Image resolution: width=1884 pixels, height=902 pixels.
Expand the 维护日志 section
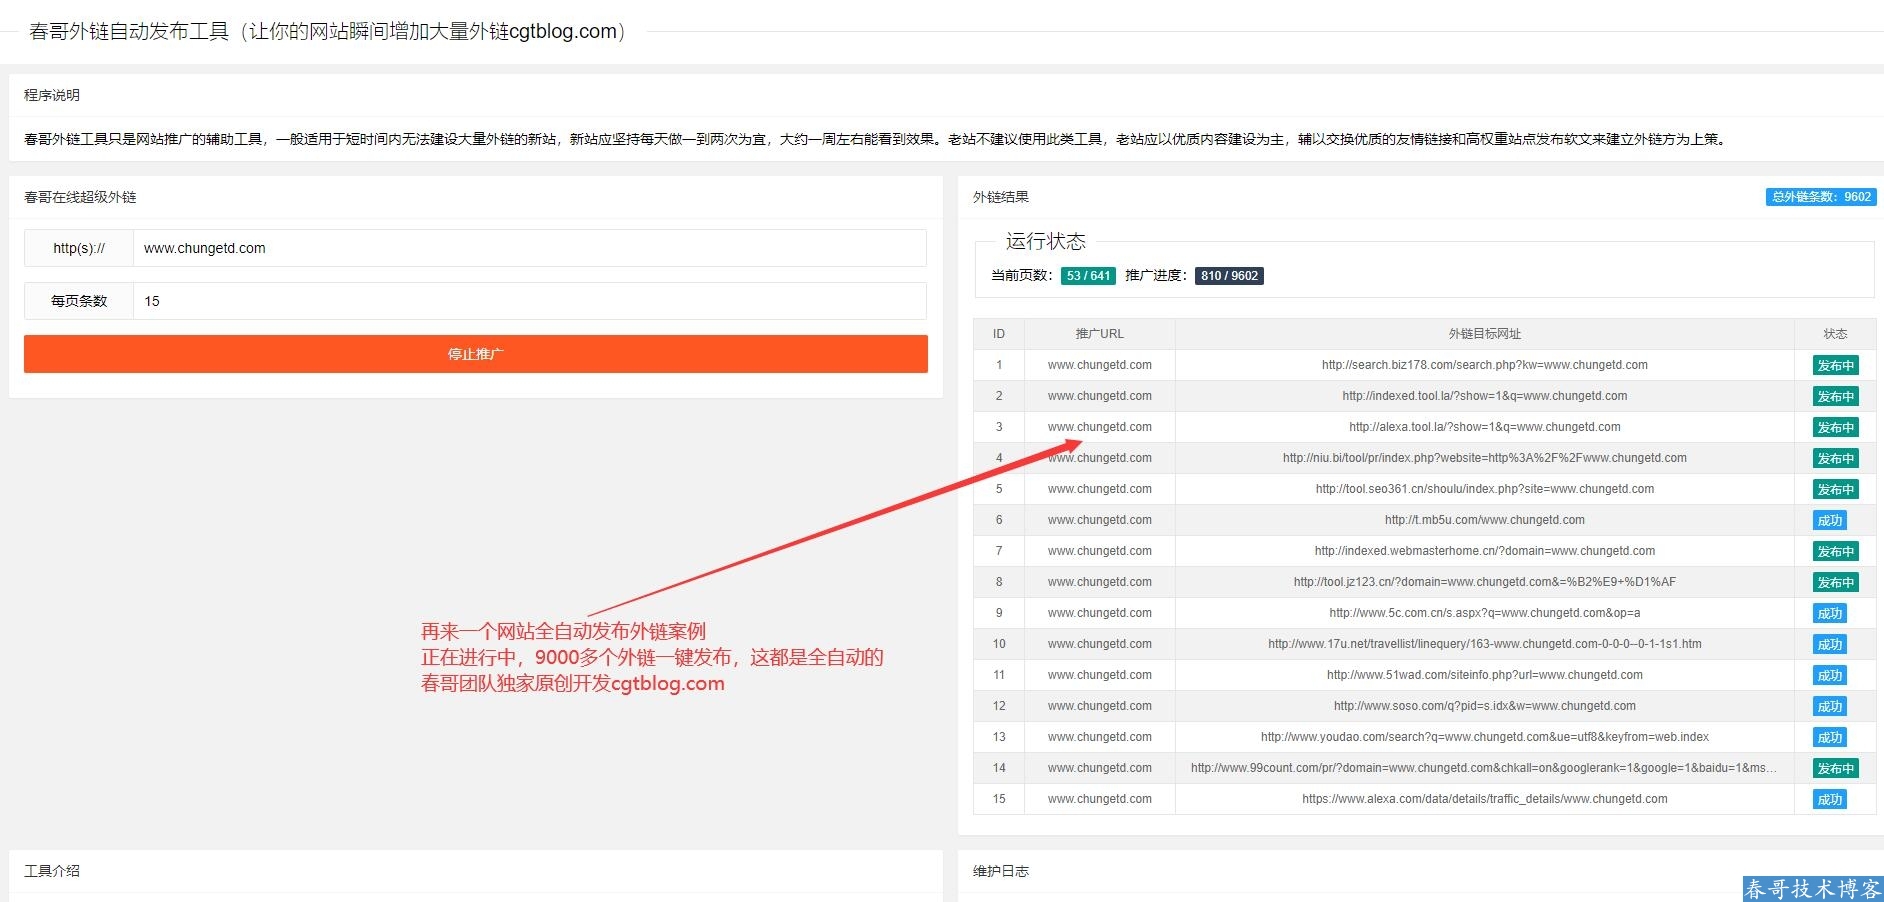click(x=999, y=871)
